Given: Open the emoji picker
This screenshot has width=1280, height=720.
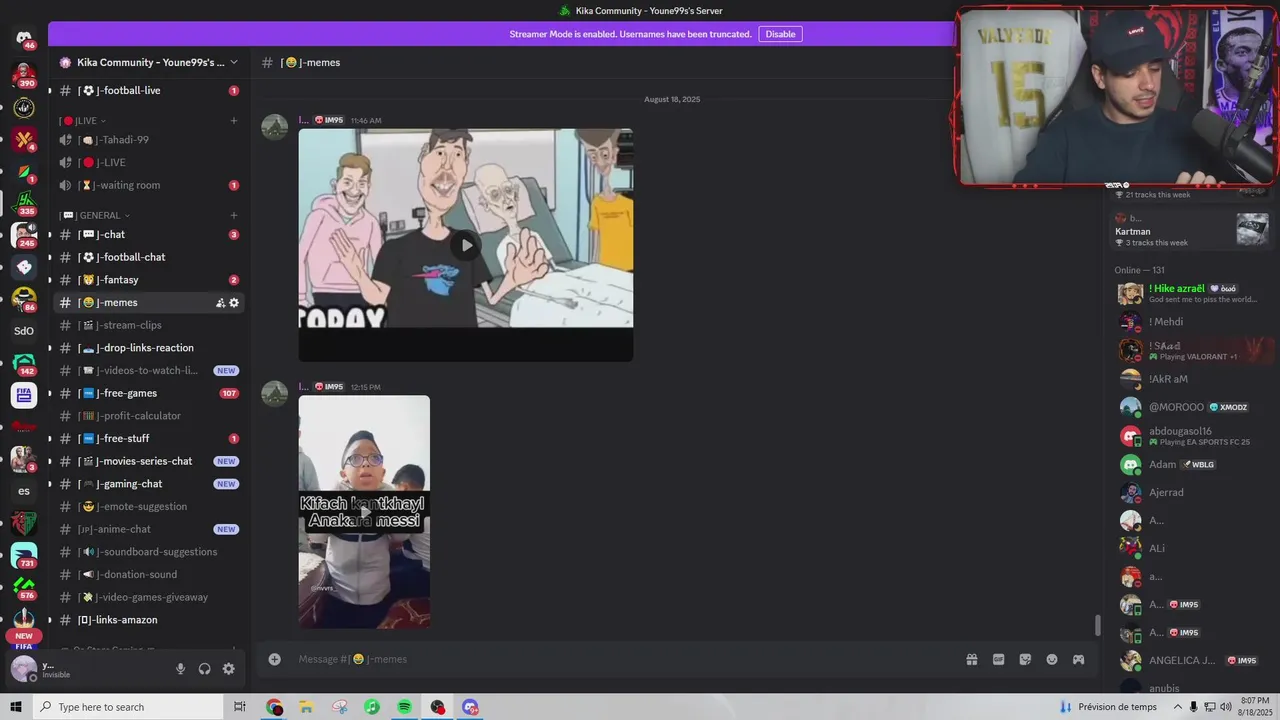Looking at the screenshot, I should [1052, 659].
